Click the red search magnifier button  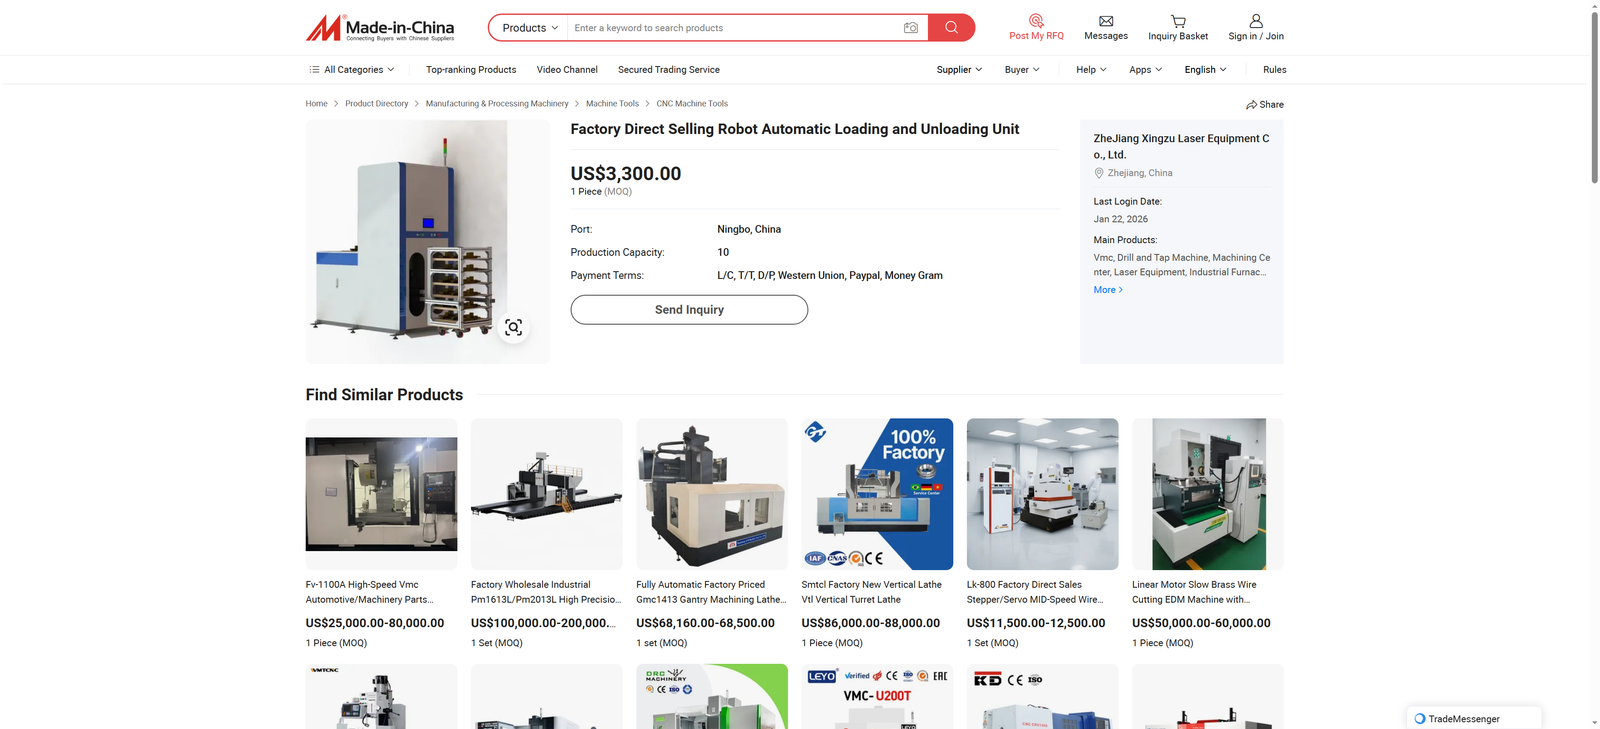[951, 28]
